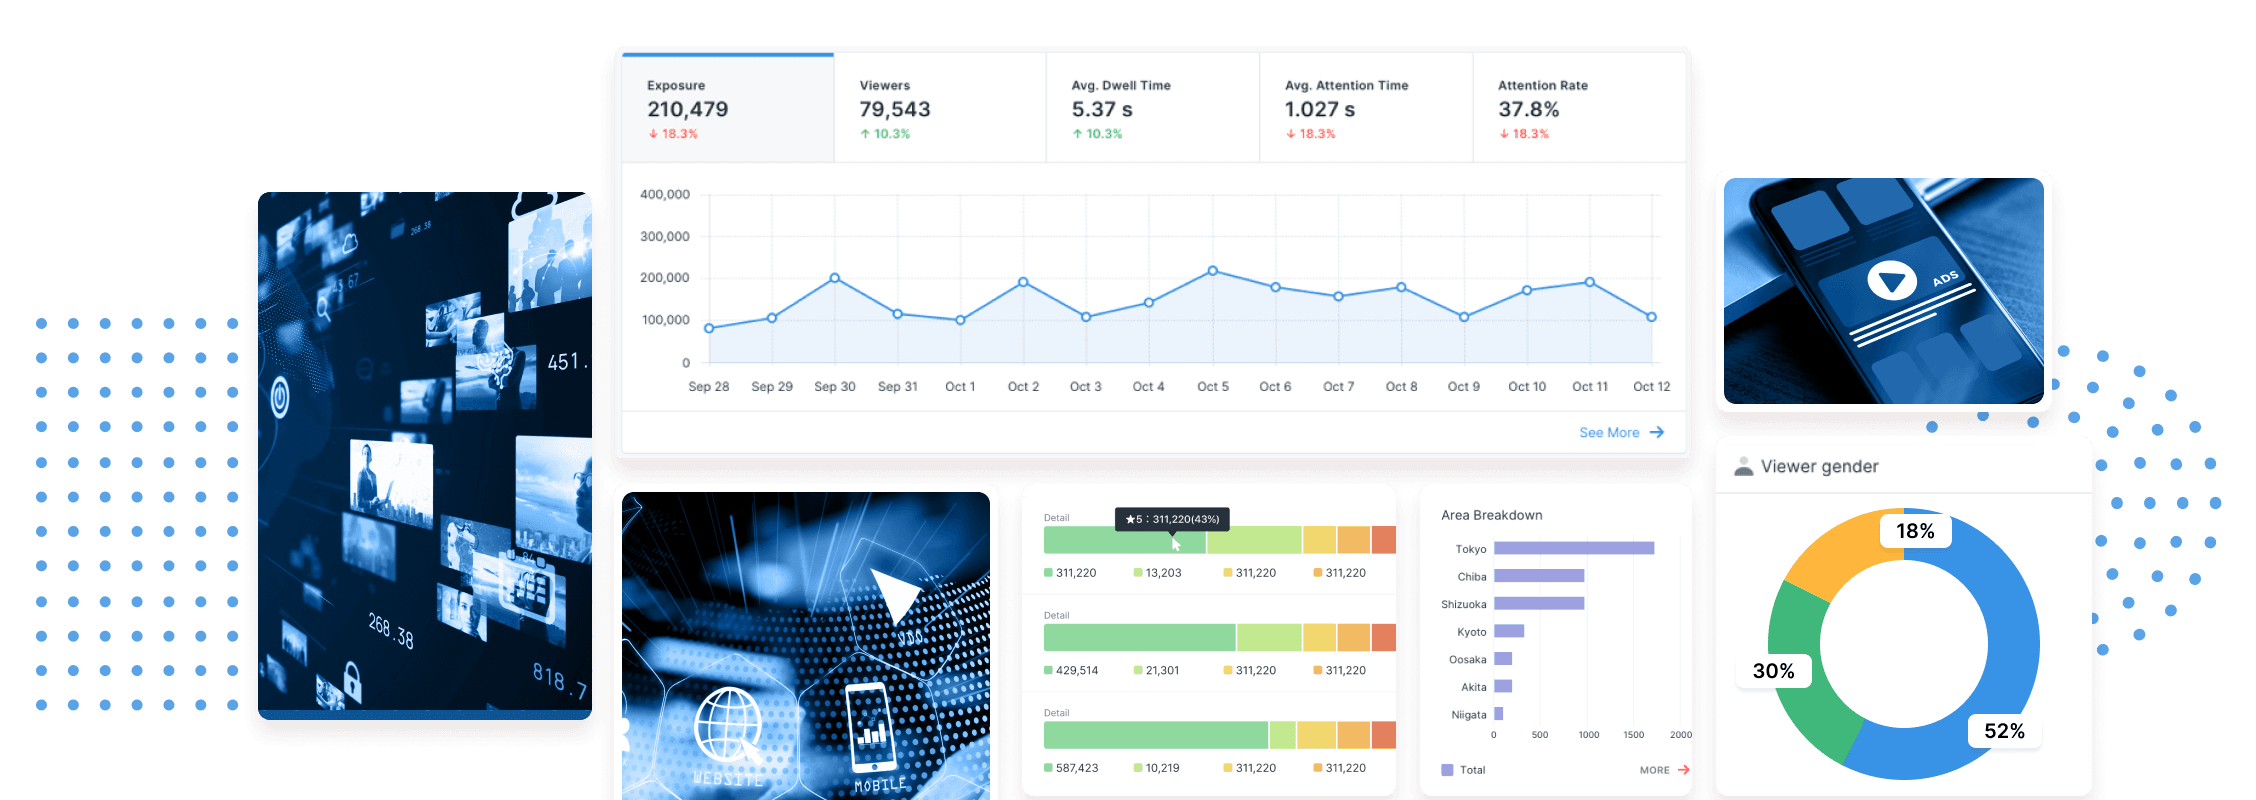Click MORE link in Area Breakdown
2256x800 pixels.
click(1654, 770)
